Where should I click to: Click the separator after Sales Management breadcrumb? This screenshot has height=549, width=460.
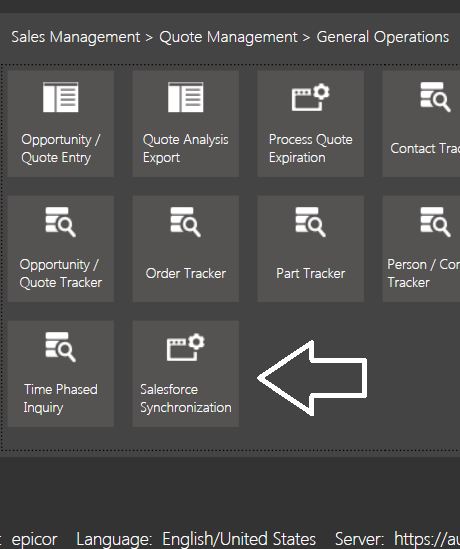[149, 38]
